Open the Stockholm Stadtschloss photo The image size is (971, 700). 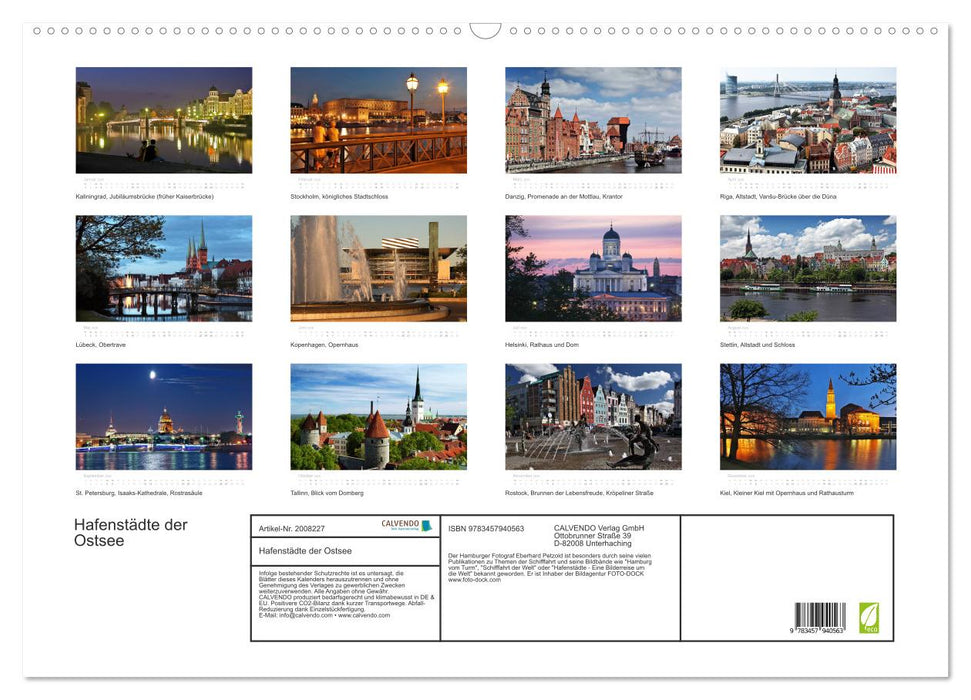coord(379,119)
